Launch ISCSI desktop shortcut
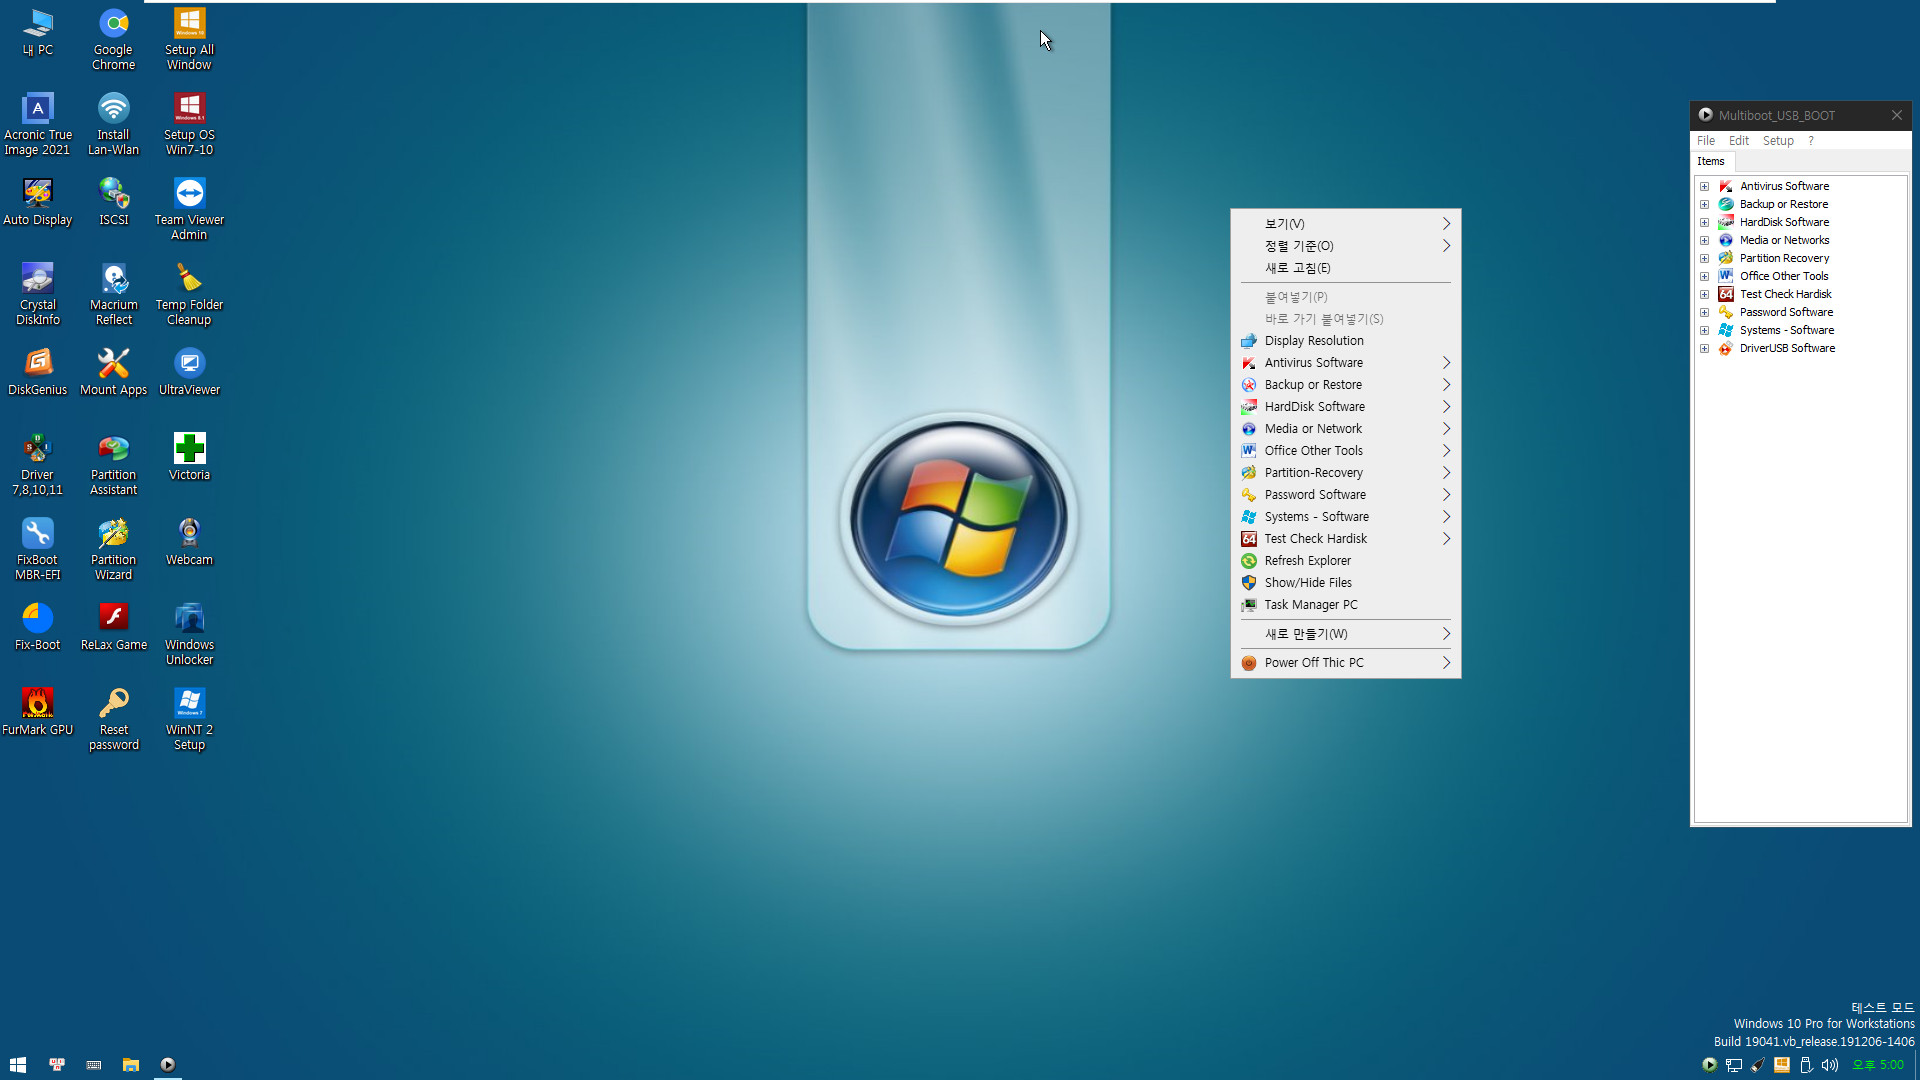 [x=113, y=202]
